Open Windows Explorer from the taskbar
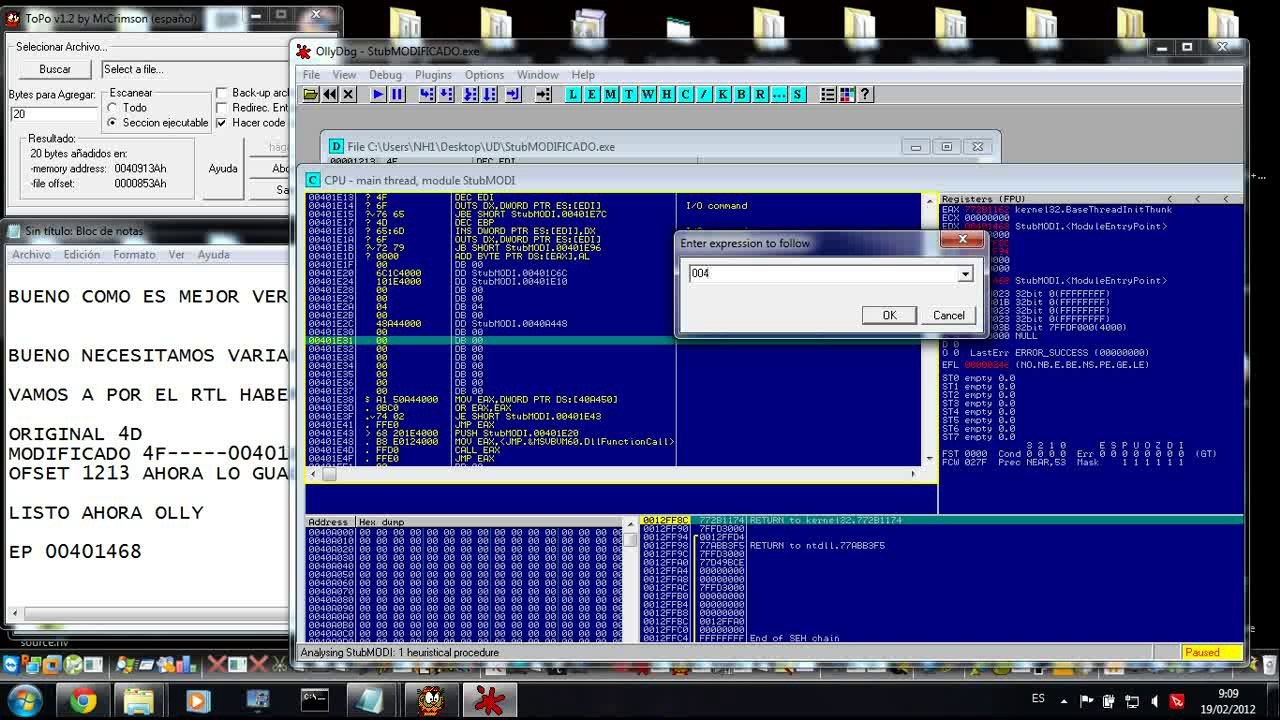Screen dimensions: 1280x720 139,700
